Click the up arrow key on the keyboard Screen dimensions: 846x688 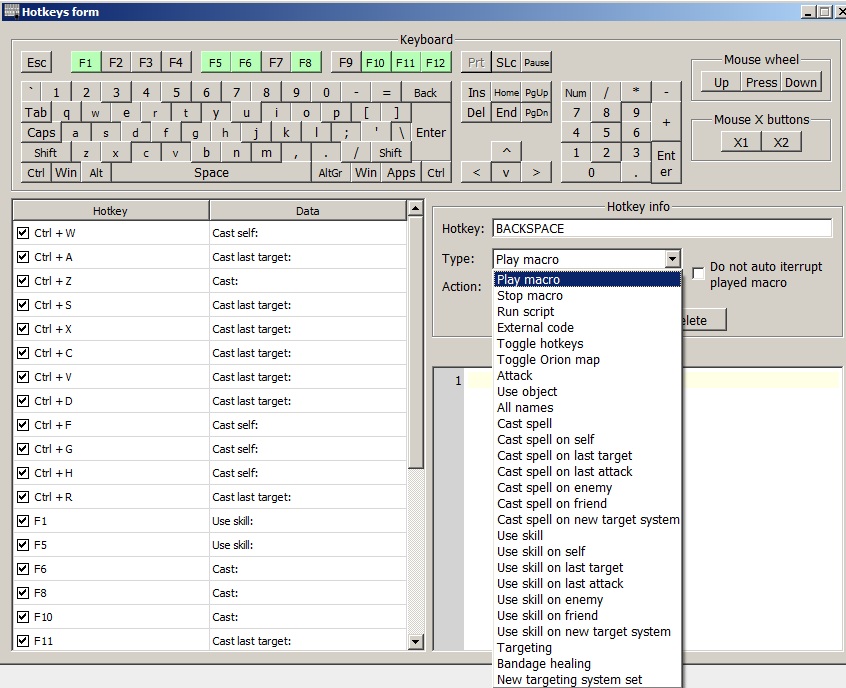tap(506, 152)
